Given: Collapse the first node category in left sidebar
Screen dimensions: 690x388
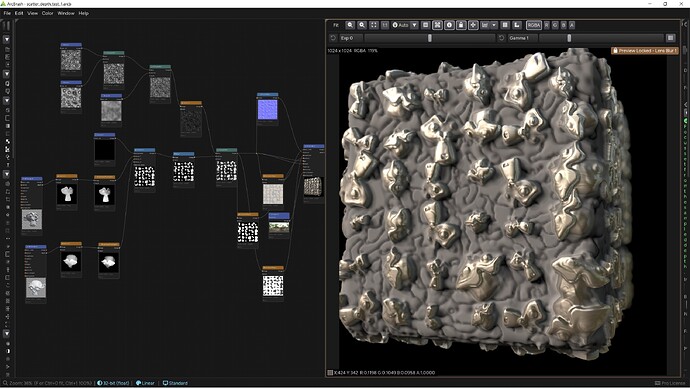Looking at the screenshot, I should pos(7,39).
